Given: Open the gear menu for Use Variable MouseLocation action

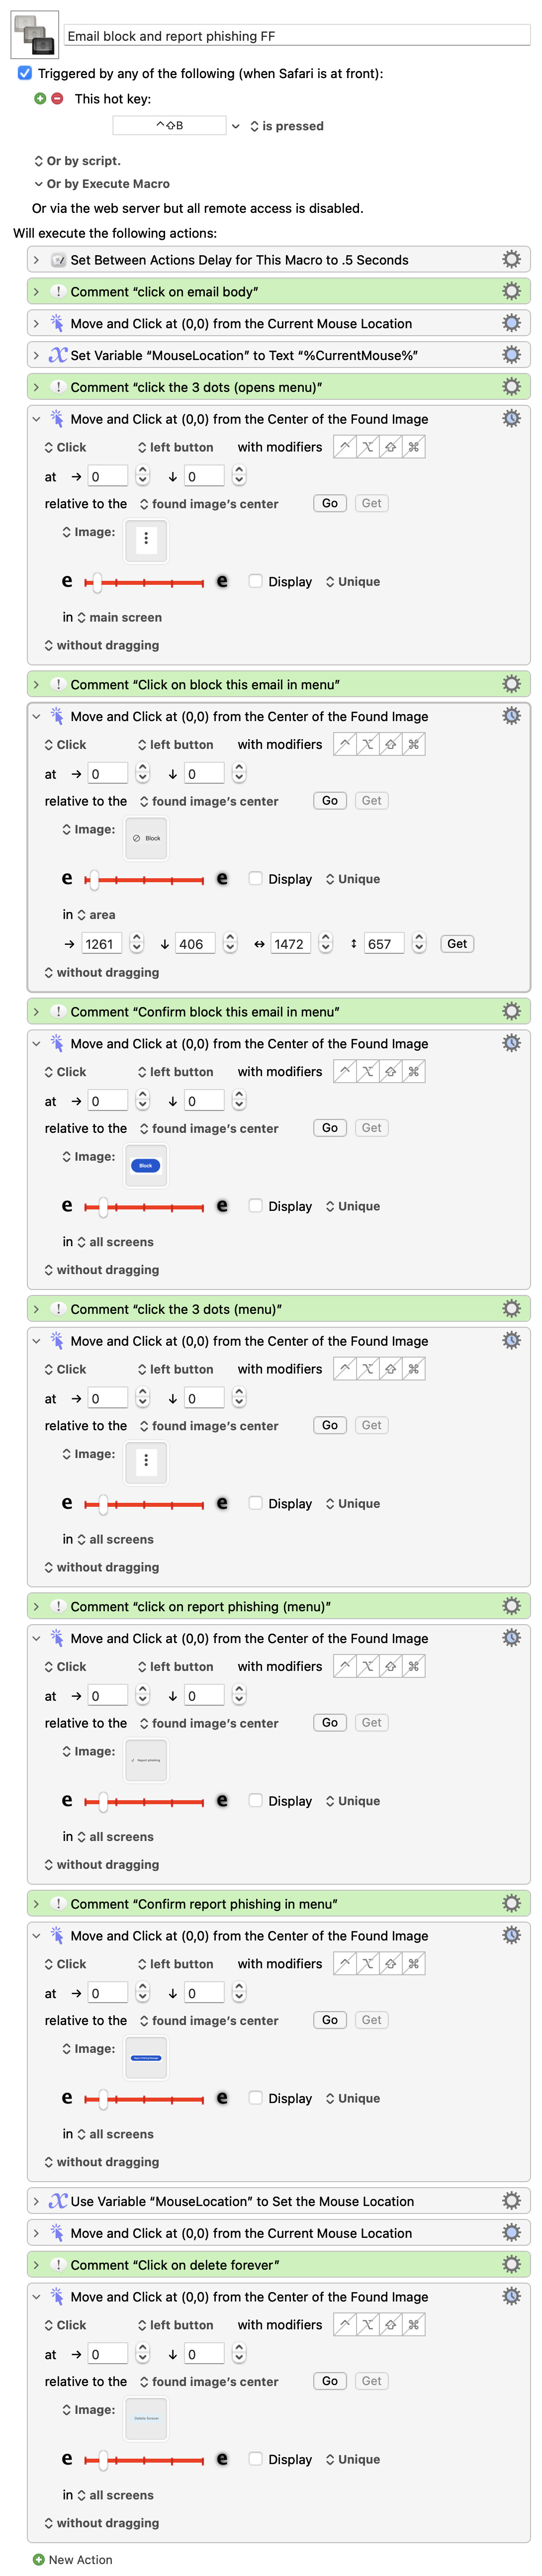Looking at the screenshot, I should (x=511, y=2201).
